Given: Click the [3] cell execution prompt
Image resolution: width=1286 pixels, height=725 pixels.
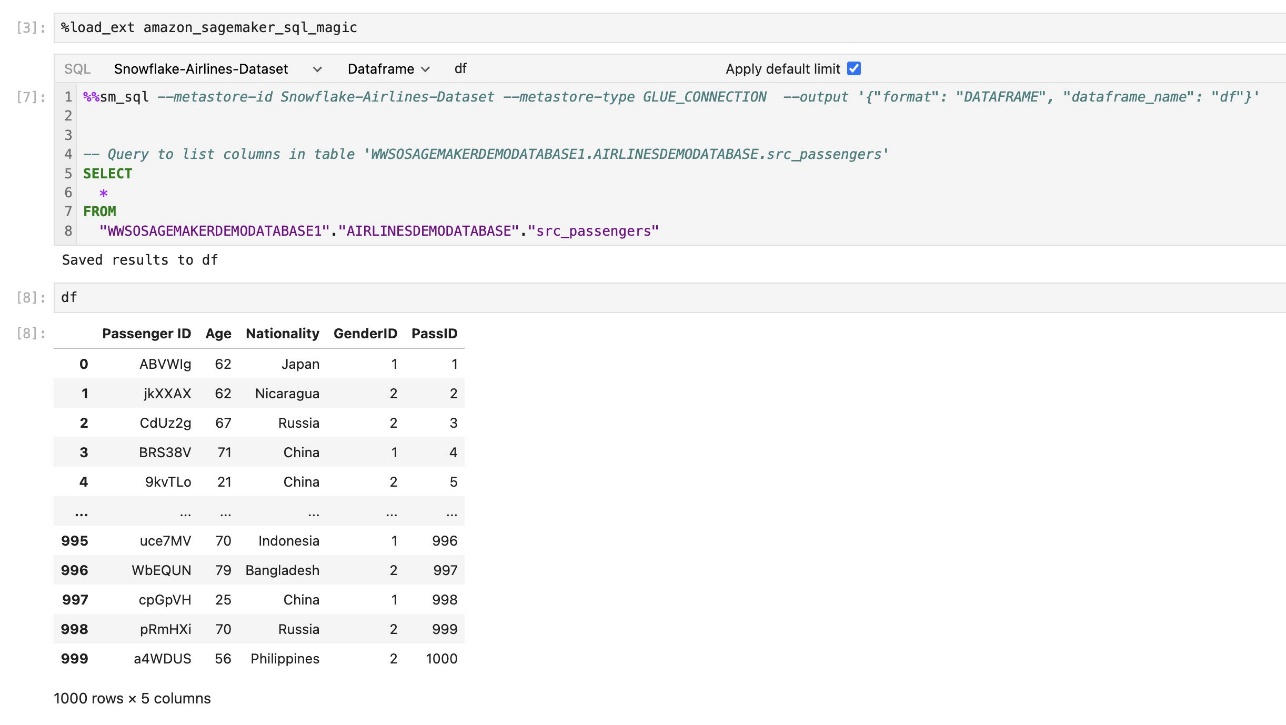Looking at the screenshot, I should coord(32,28).
